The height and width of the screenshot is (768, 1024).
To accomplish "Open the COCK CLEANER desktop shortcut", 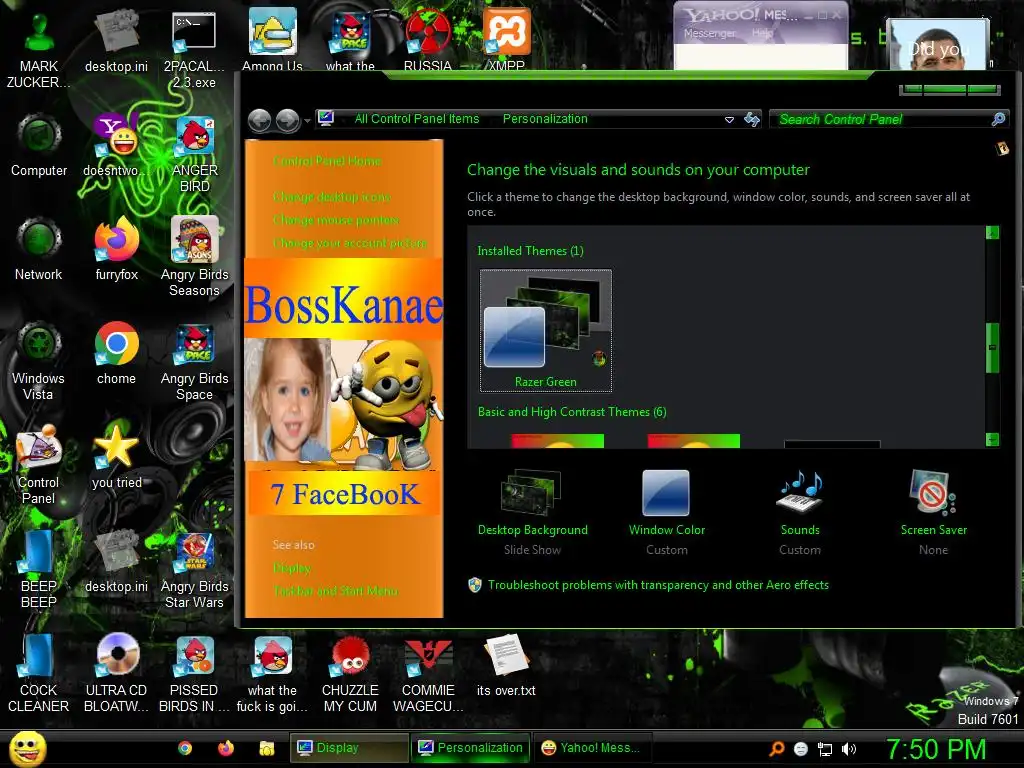I will coord(39,672).
